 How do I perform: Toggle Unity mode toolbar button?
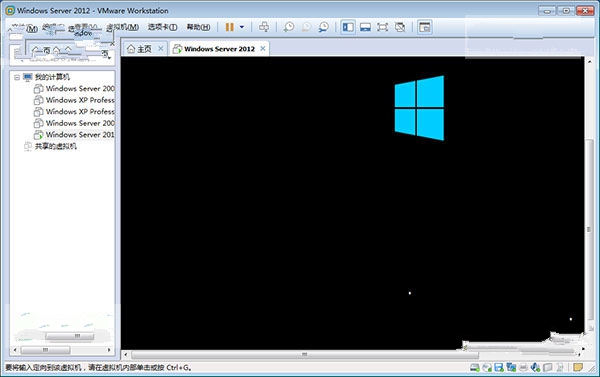pyautogui.click(x=400, y=27)
